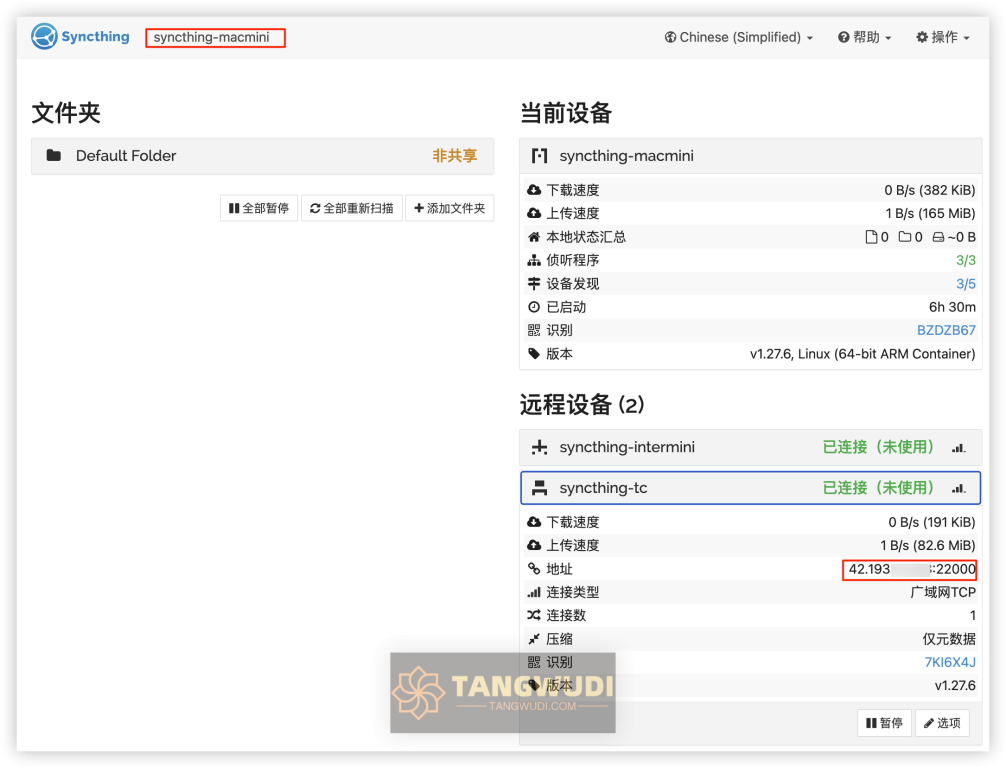Open syncthing-tc options via 选项 button

pos(942,722)
